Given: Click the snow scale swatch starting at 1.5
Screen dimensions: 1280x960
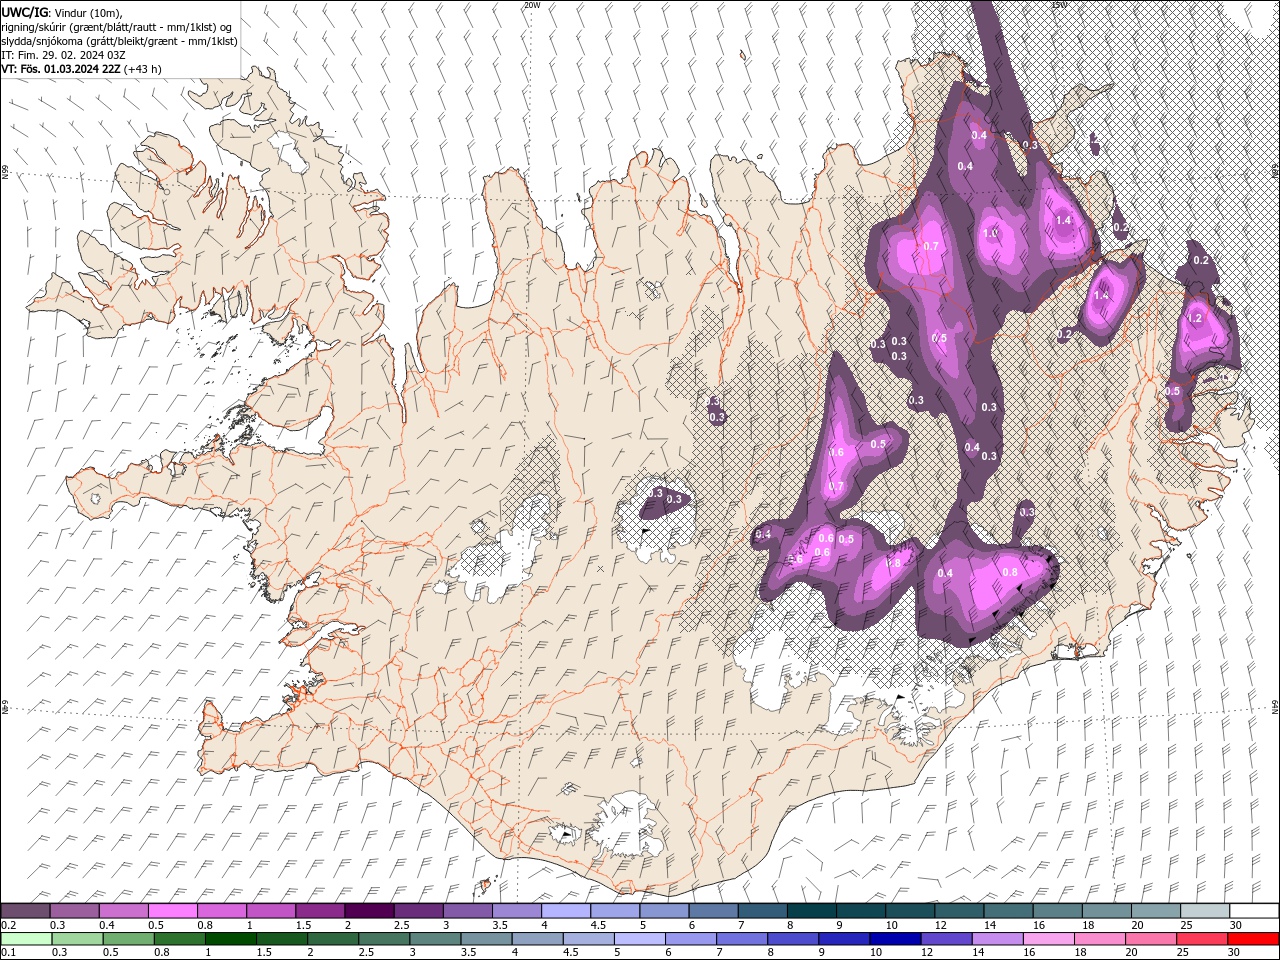Looking at the screenshot, I should coord(320,911).
